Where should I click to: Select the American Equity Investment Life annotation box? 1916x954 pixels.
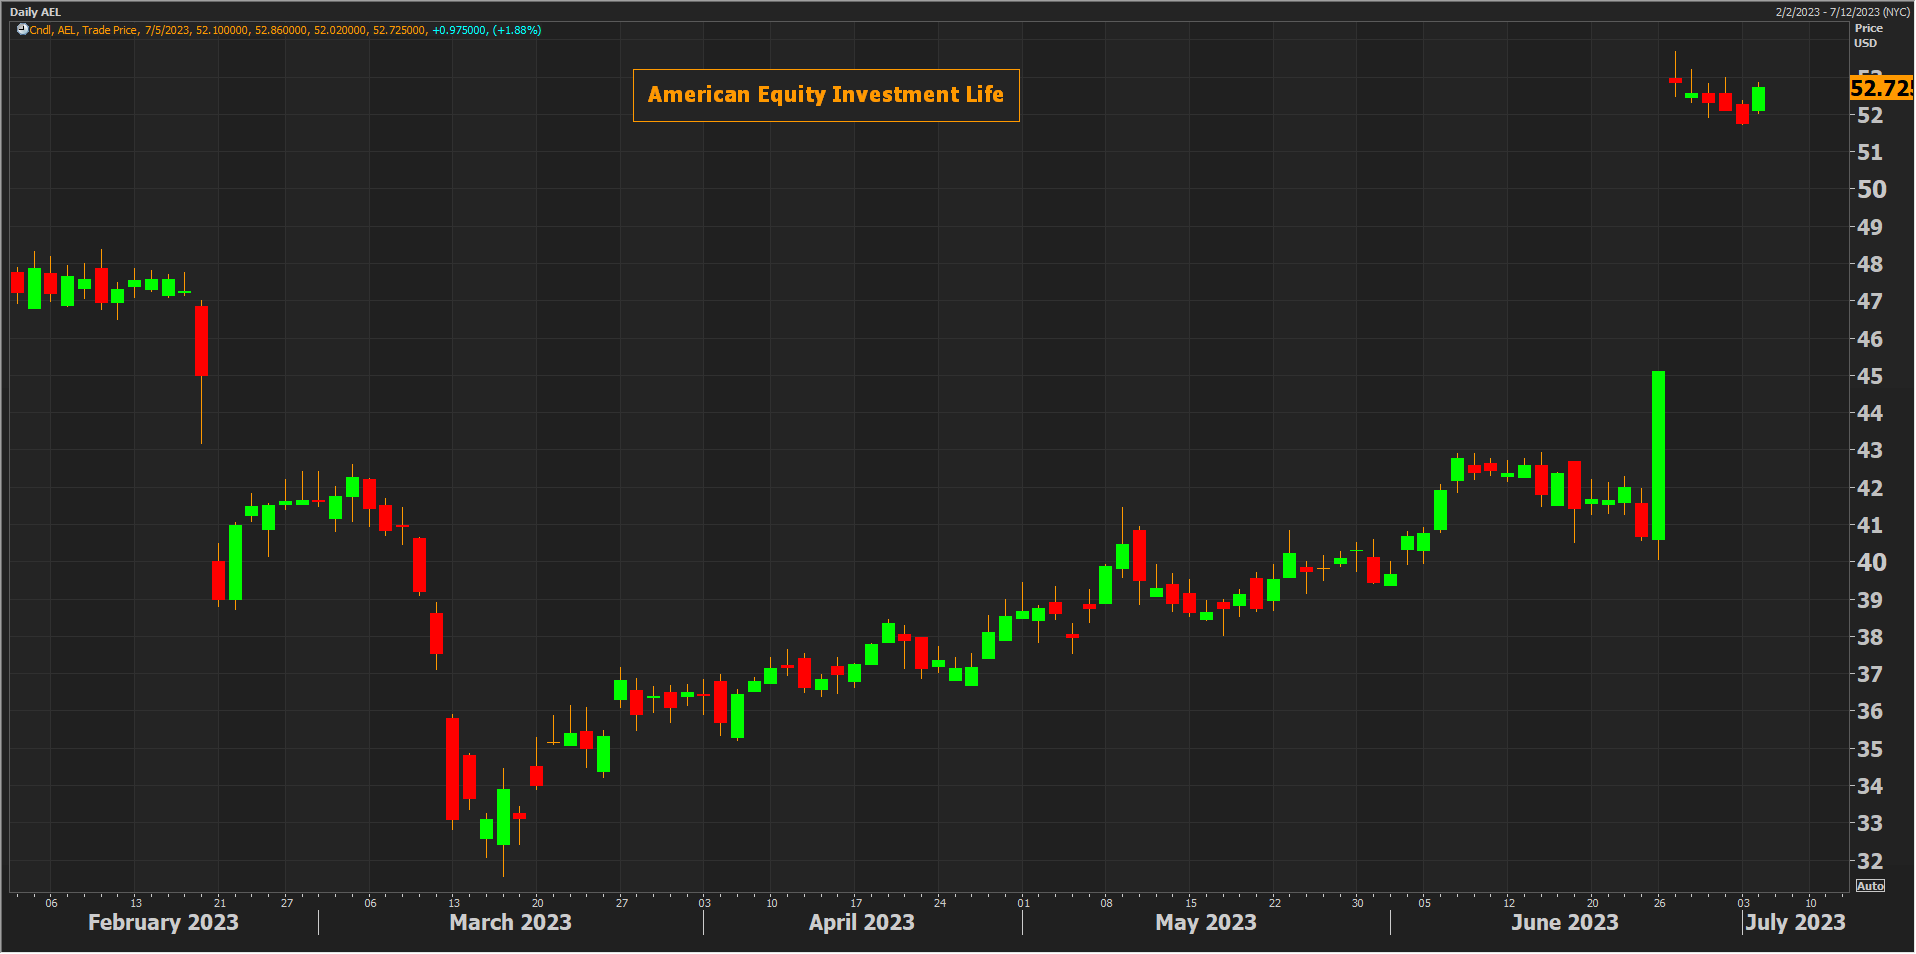[x=825, y=95]
